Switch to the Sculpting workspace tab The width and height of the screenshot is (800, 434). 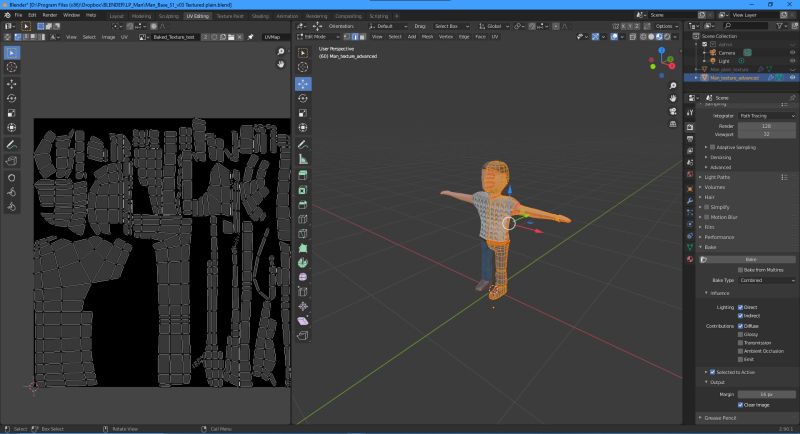point(168,16)
